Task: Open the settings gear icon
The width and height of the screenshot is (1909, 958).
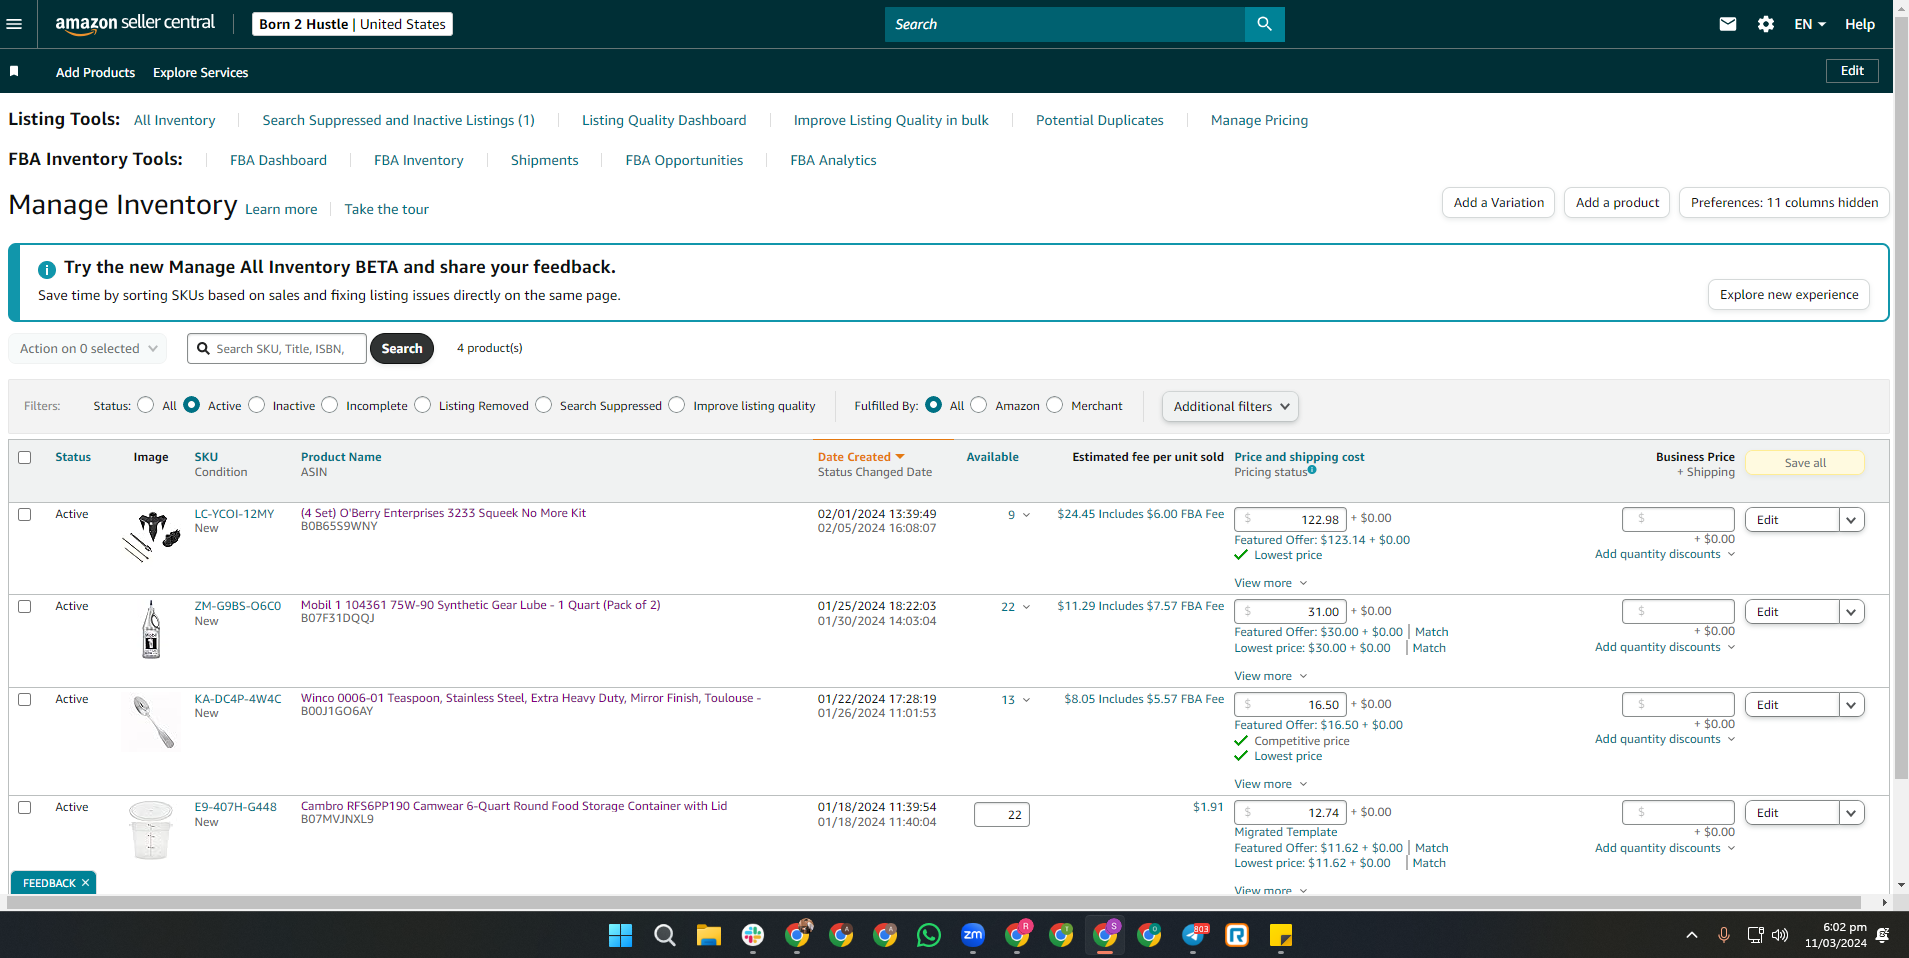Action: click(x=1766, y=24)
